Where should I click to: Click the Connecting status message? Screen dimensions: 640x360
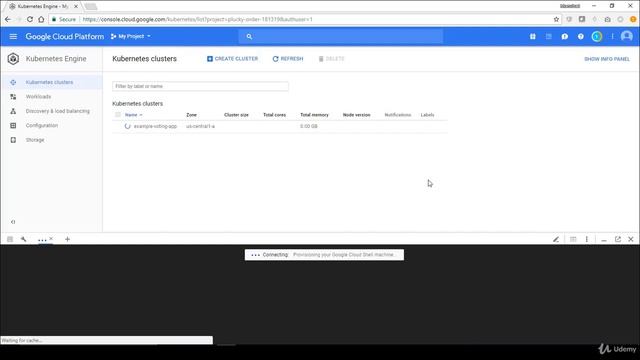[324, 255]
